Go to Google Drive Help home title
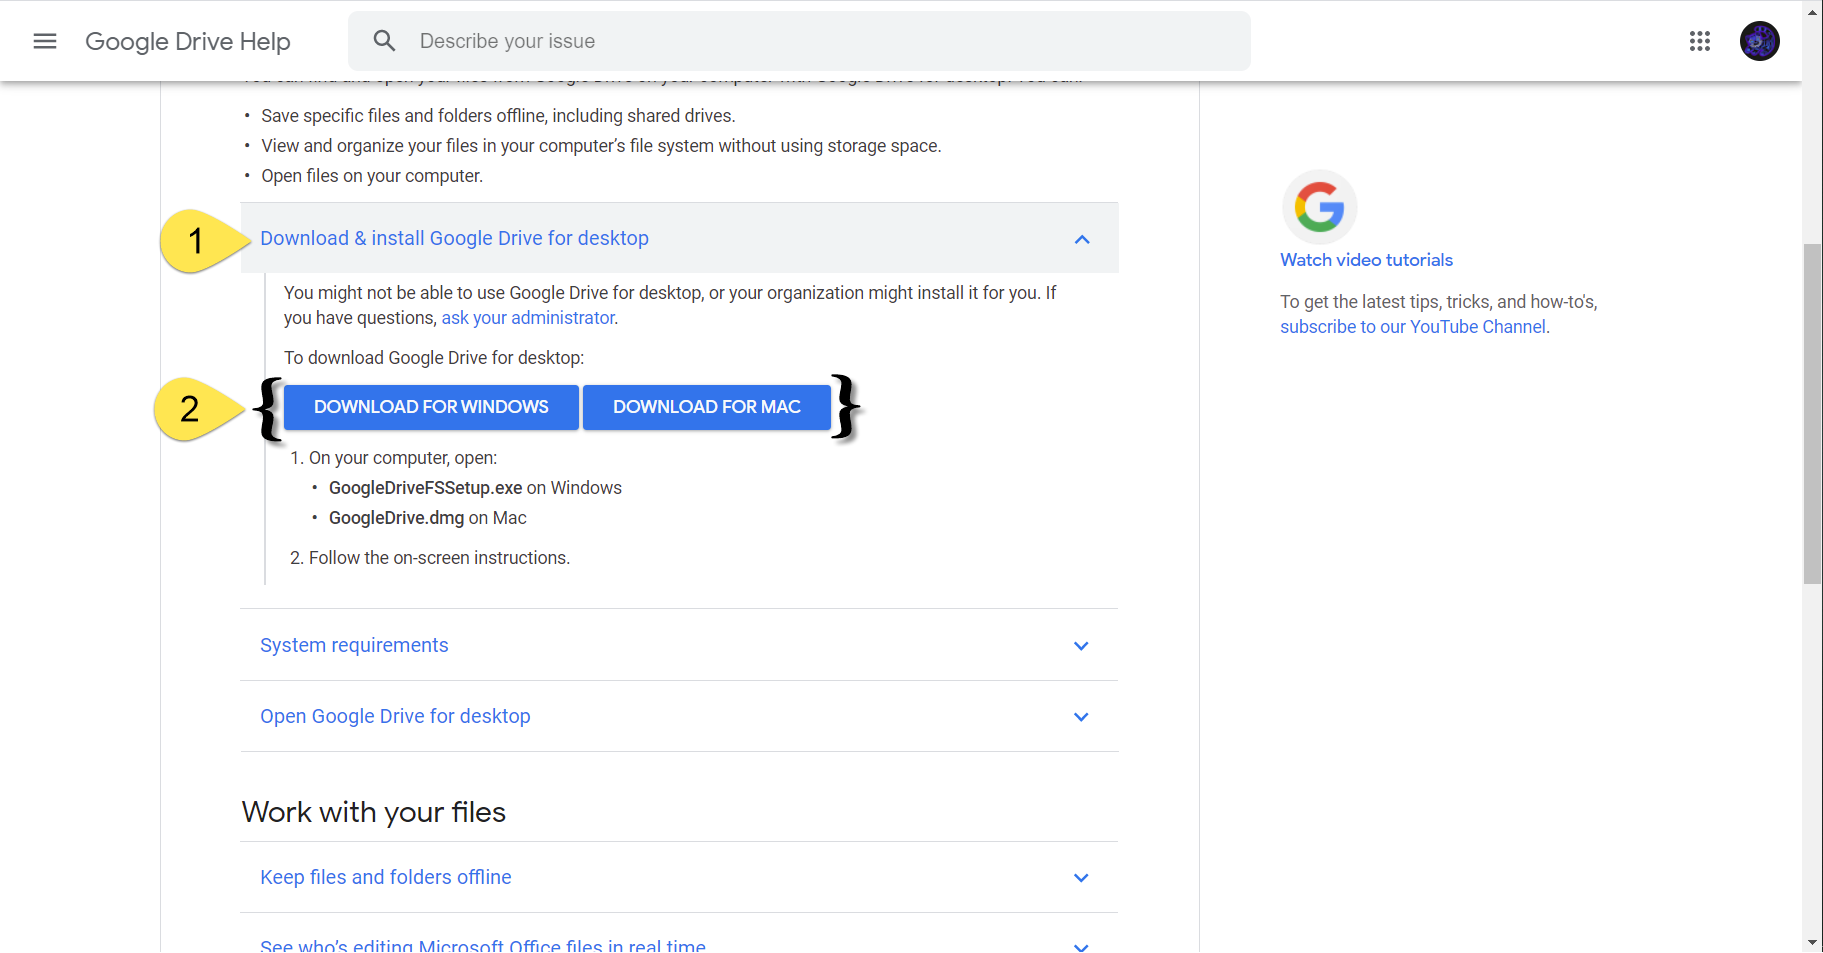The width and height of the screenshot is (1823, 953). pos(188,41)
